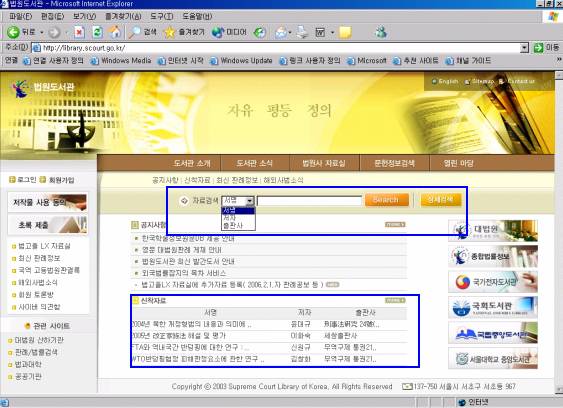Open the 법원사 자료실 navigation tab
This screenshot has width=563, height=408.
(x=324, y=163)
